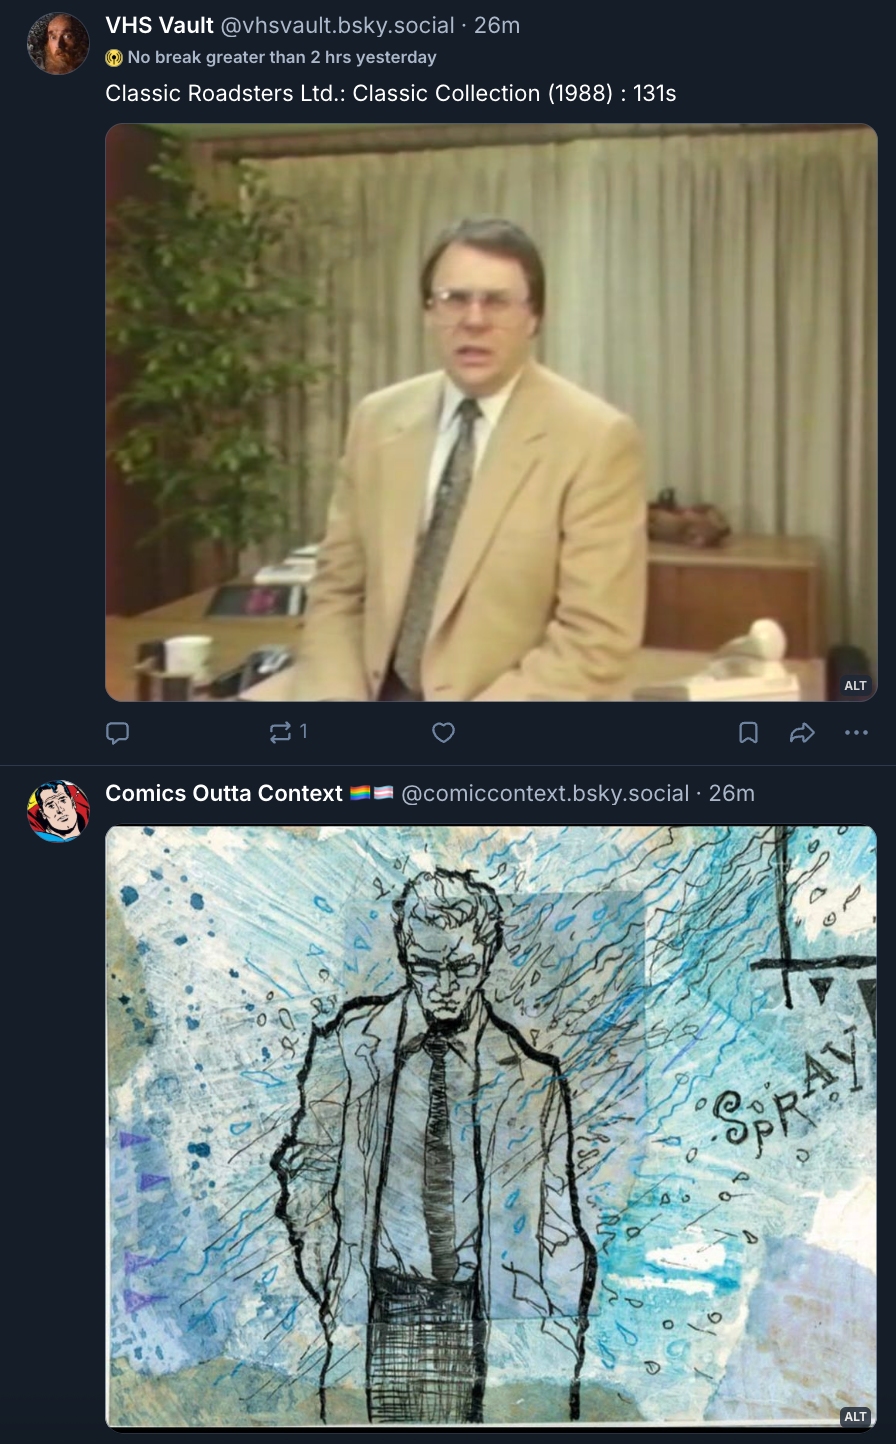Reply to the VHS Vault post
Screen dimensions: 896x1444
coord(118,733)
